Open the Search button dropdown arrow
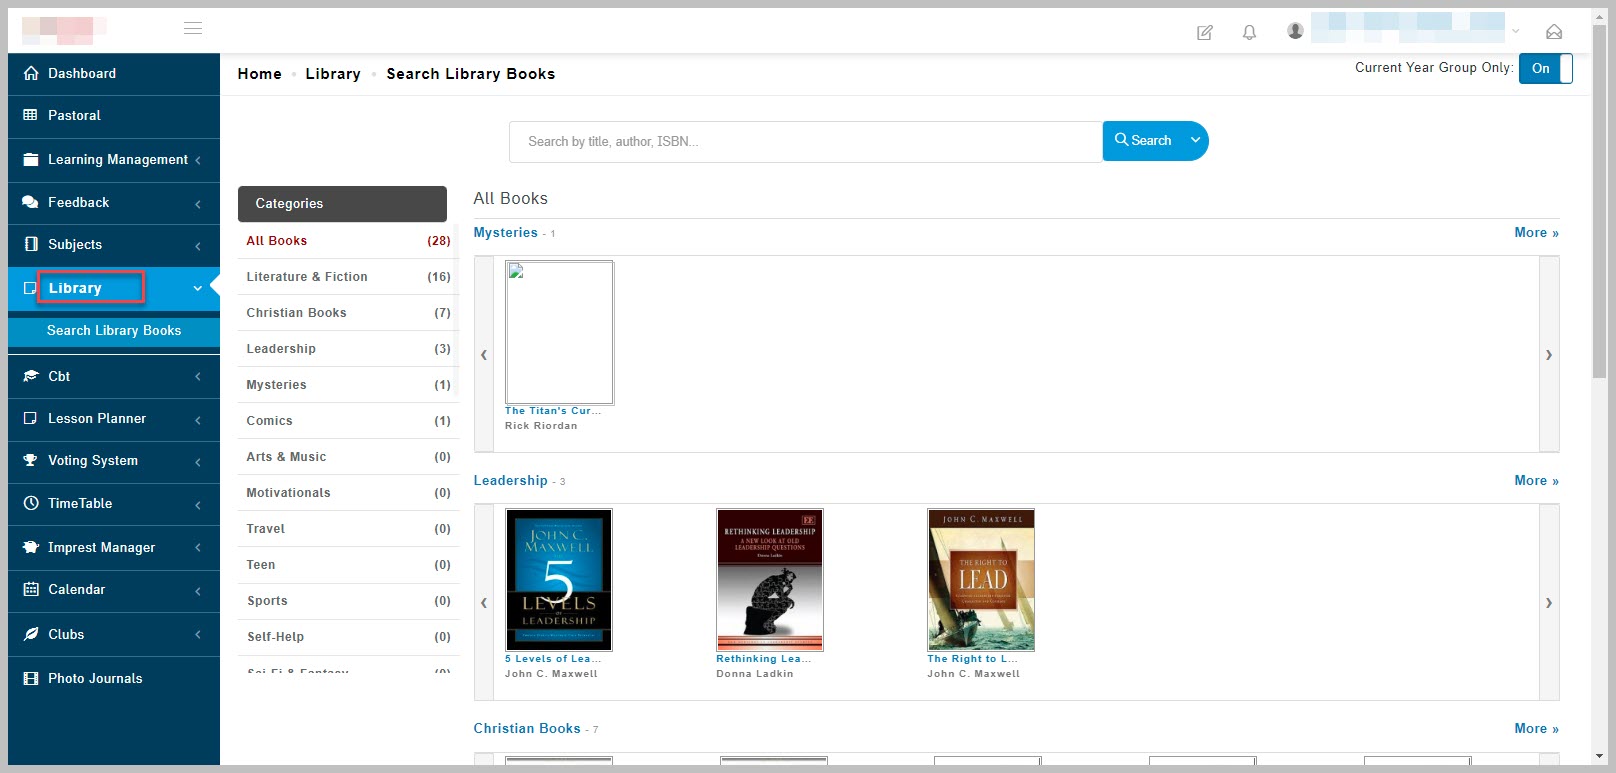Screen dimensions: 1616x773 [x=1195, y=141]
